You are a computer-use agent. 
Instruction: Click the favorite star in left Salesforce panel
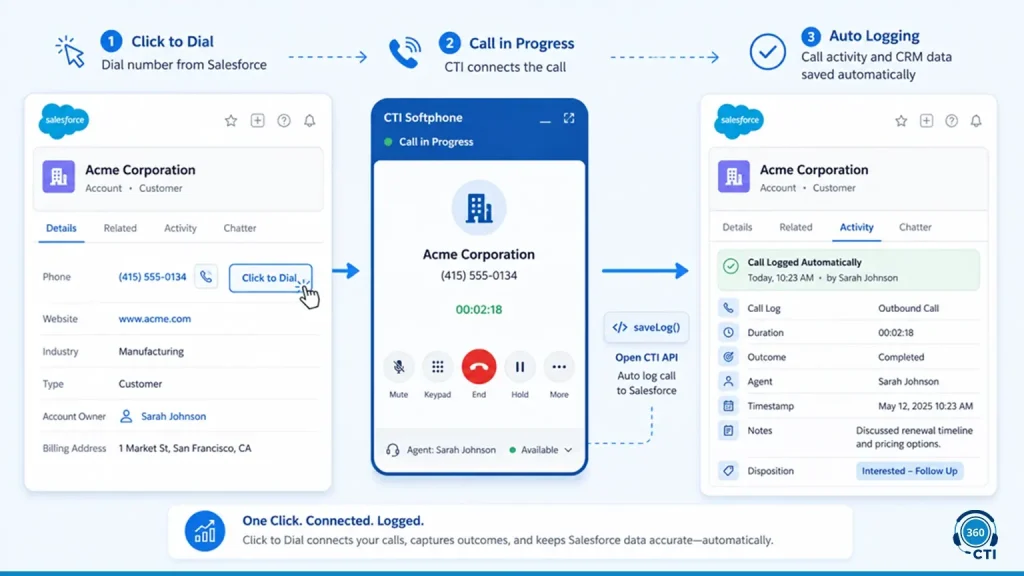point(231,120)
